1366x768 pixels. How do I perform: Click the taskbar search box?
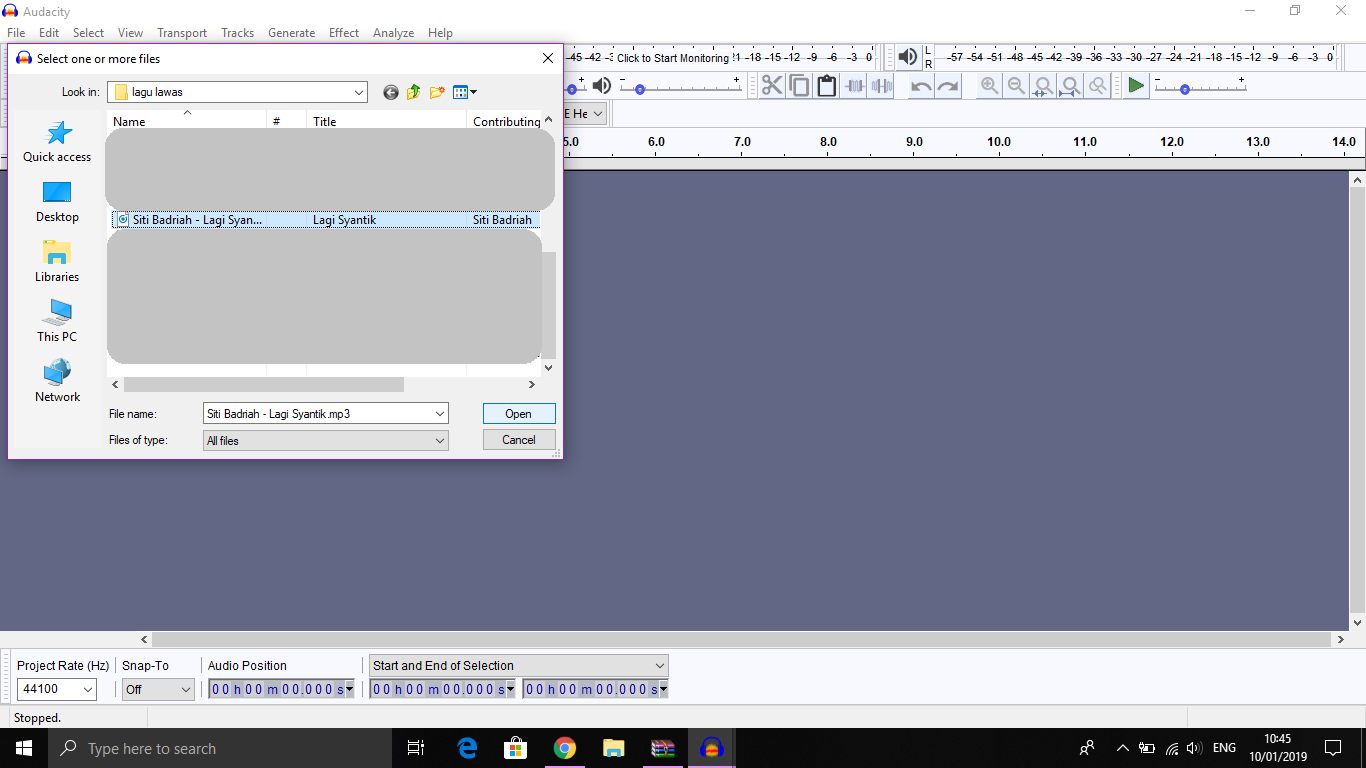coord(218,748)
